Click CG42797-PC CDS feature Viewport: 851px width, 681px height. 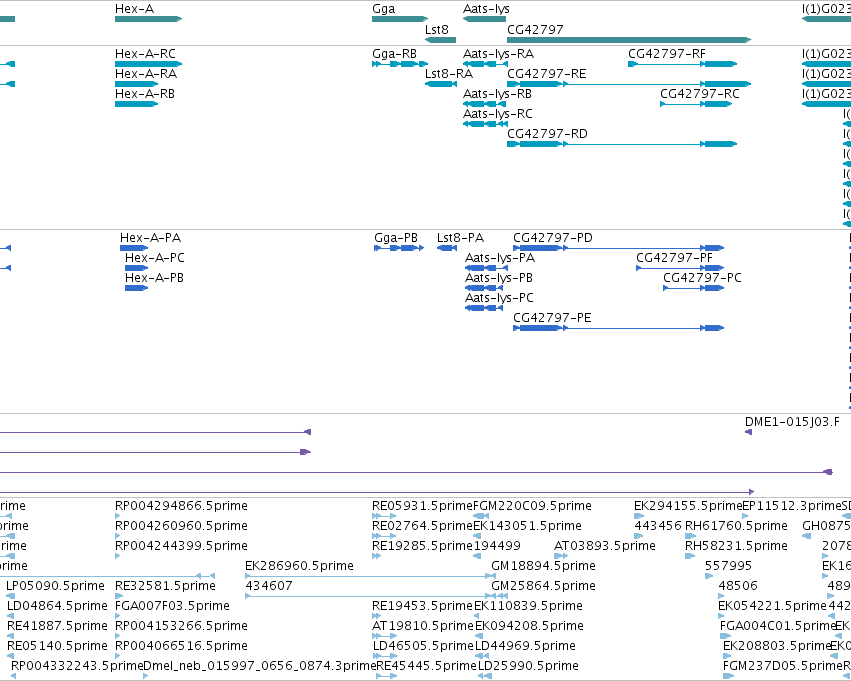[694, 288]
